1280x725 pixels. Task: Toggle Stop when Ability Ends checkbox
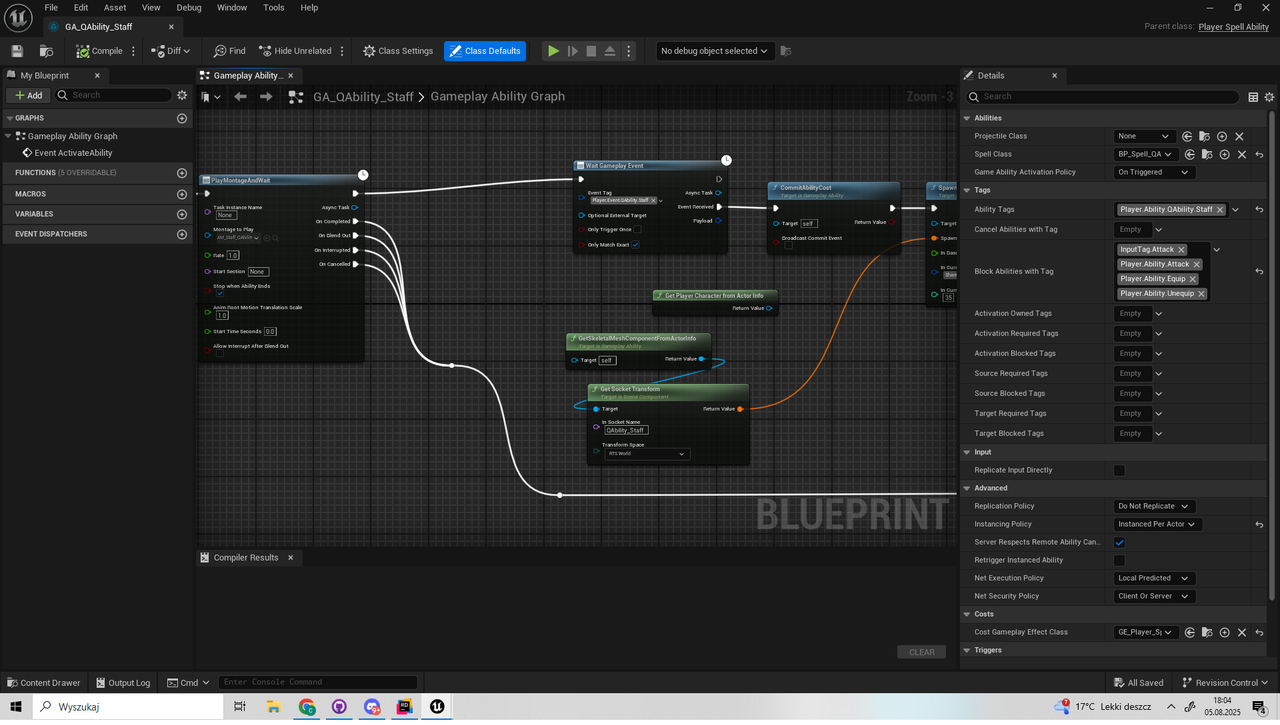tap(220, 294)
